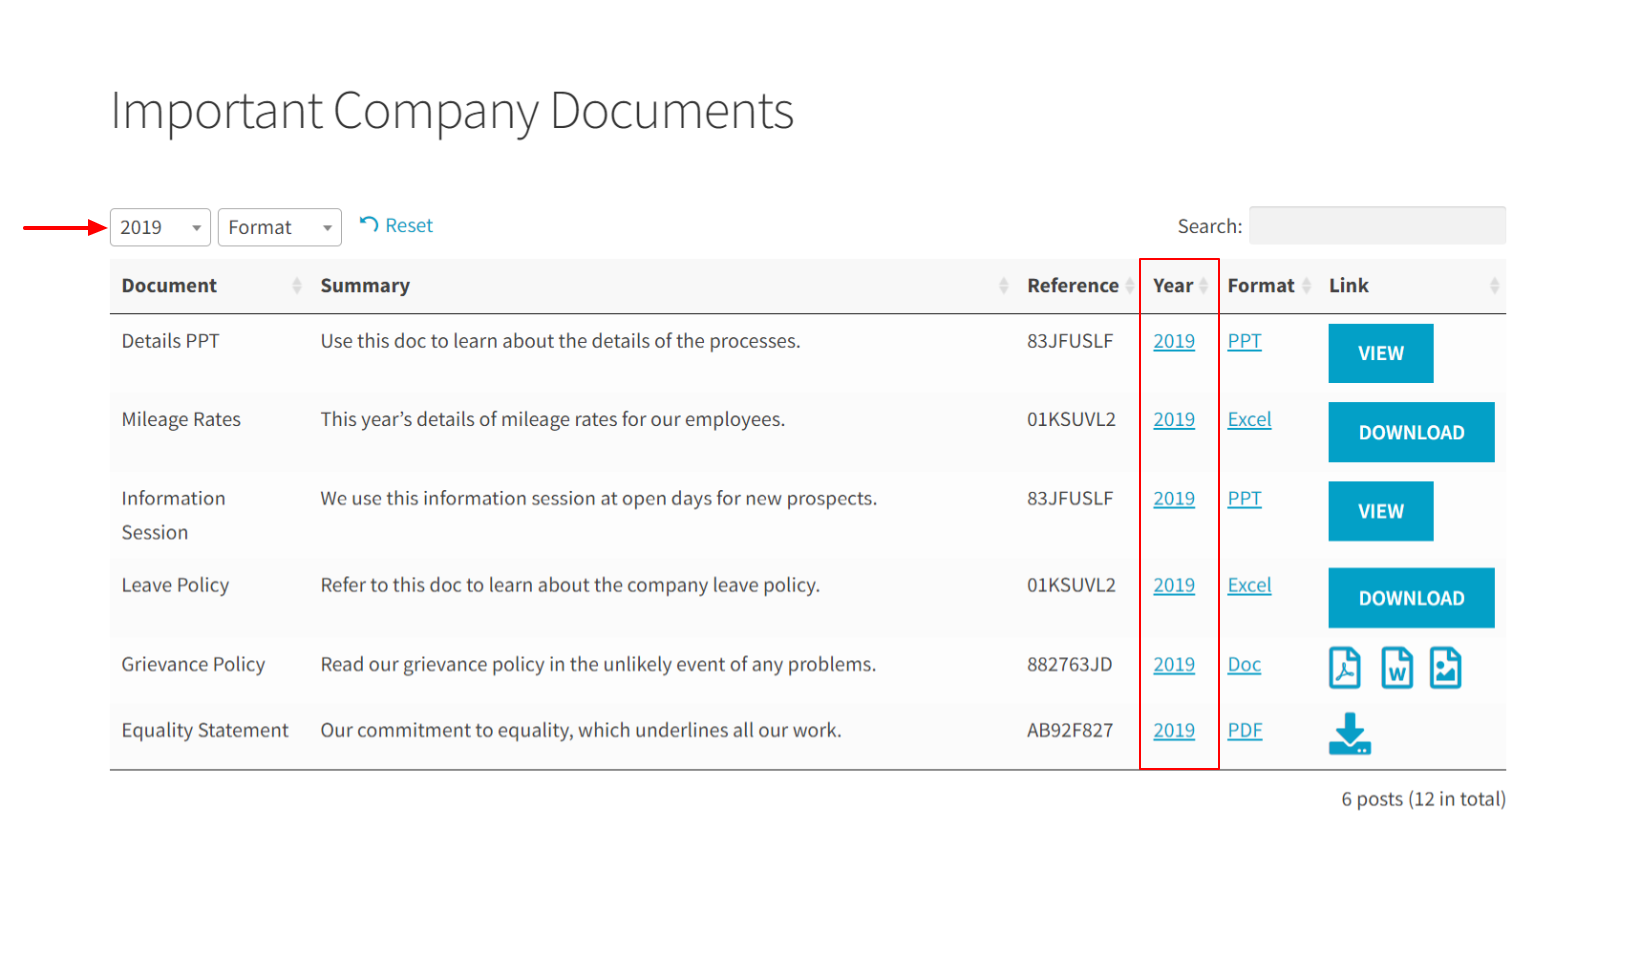Click VIEW button for Details PPT
The width and height of the screenshot is (1640, 957).
coord(1381,353)
